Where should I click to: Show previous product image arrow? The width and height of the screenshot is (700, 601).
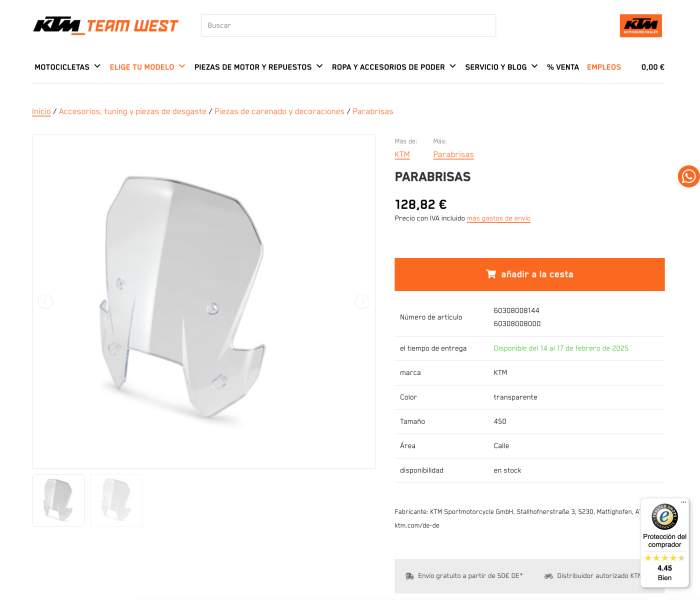[x=46, y=302]
